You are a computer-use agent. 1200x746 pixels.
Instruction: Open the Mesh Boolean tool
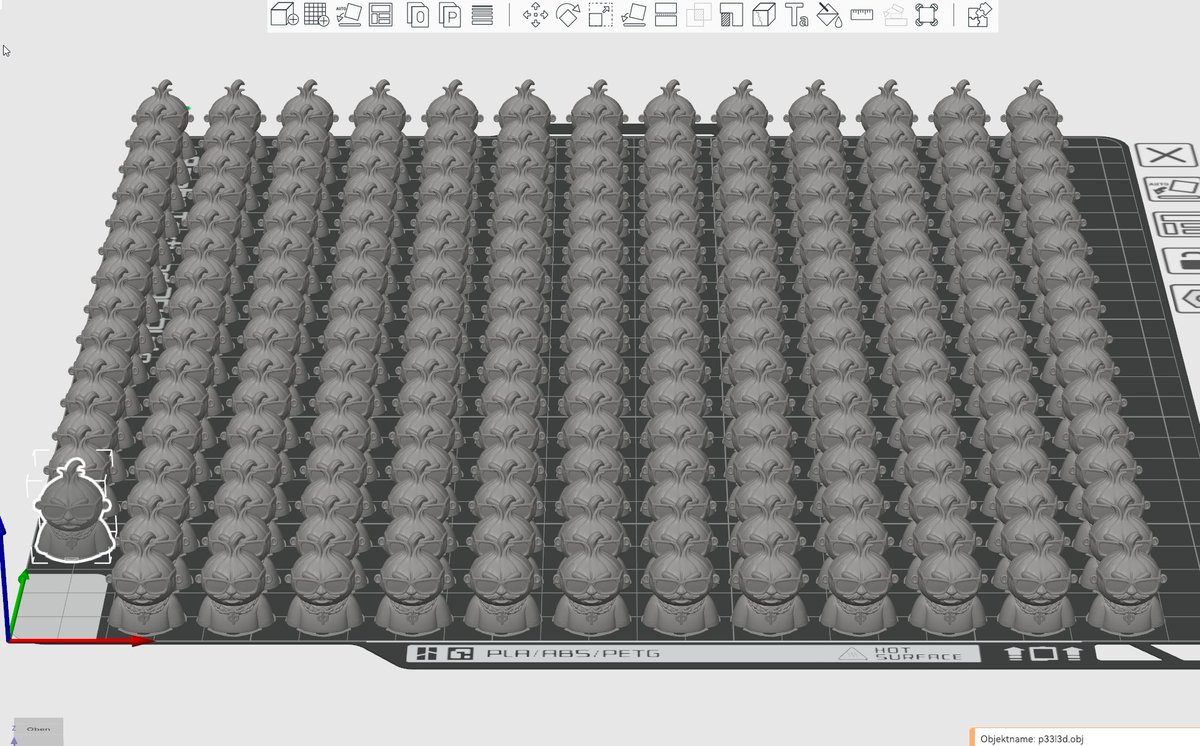(x=699, y=15)
